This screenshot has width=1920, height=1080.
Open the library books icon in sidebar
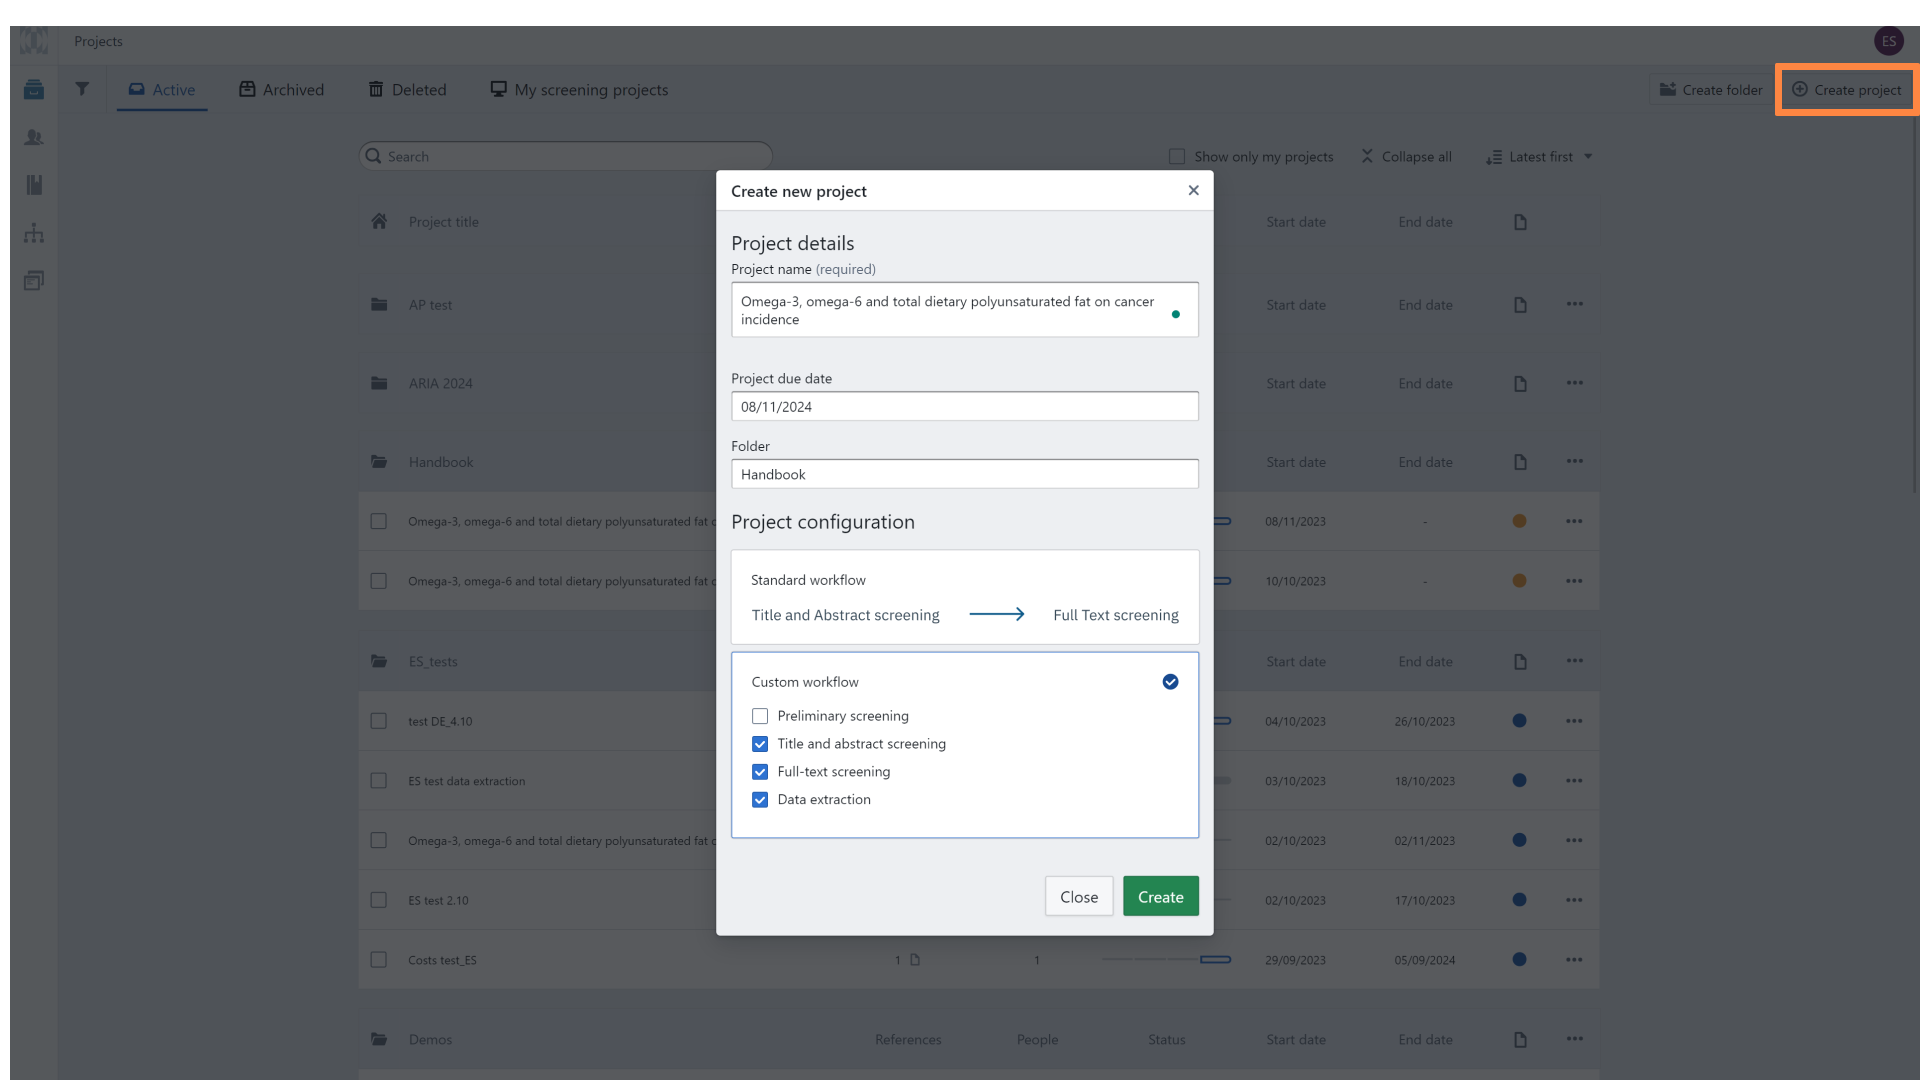(34, 185)
